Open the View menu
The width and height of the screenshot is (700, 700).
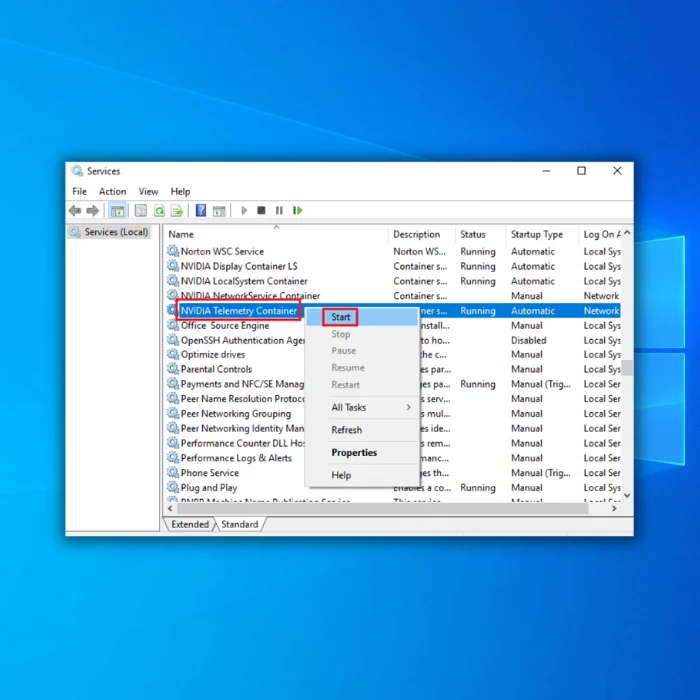[148, 192]
